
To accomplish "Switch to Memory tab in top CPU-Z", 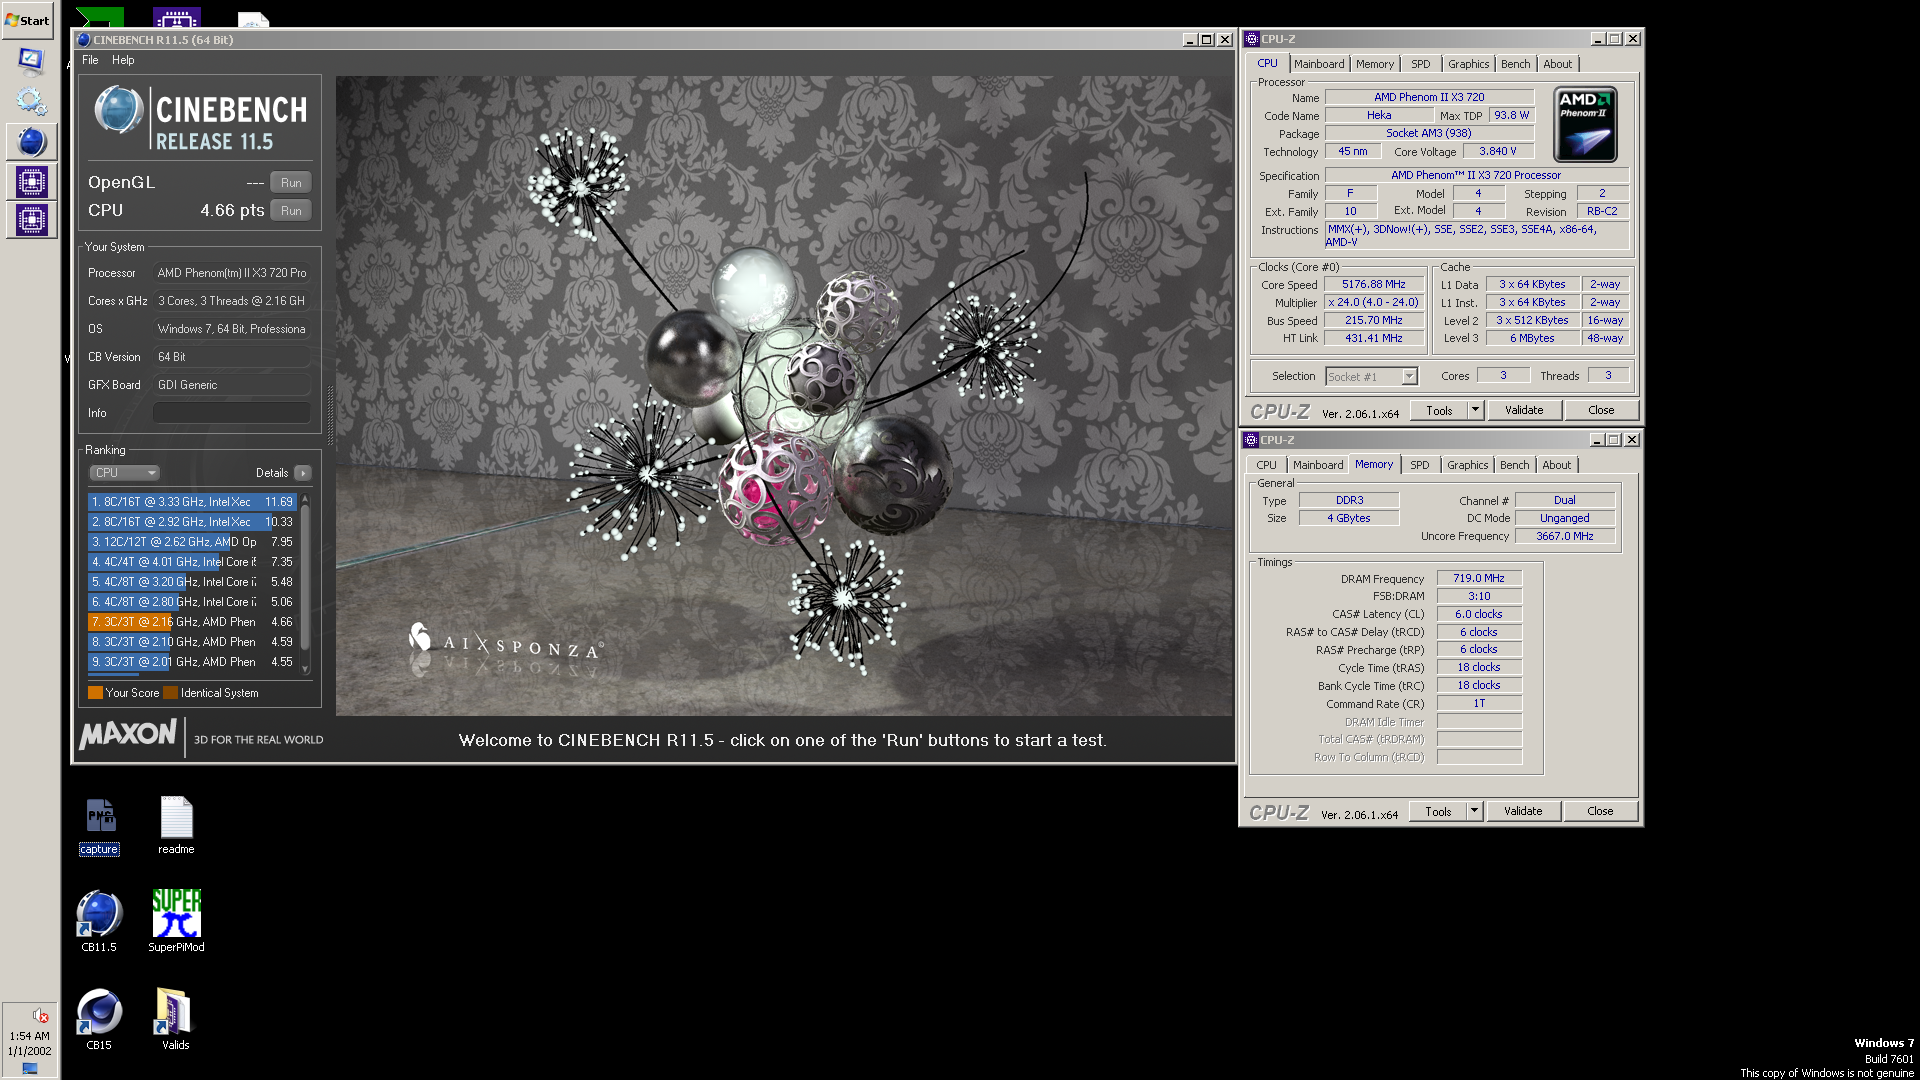I will tap(1375, 64).
